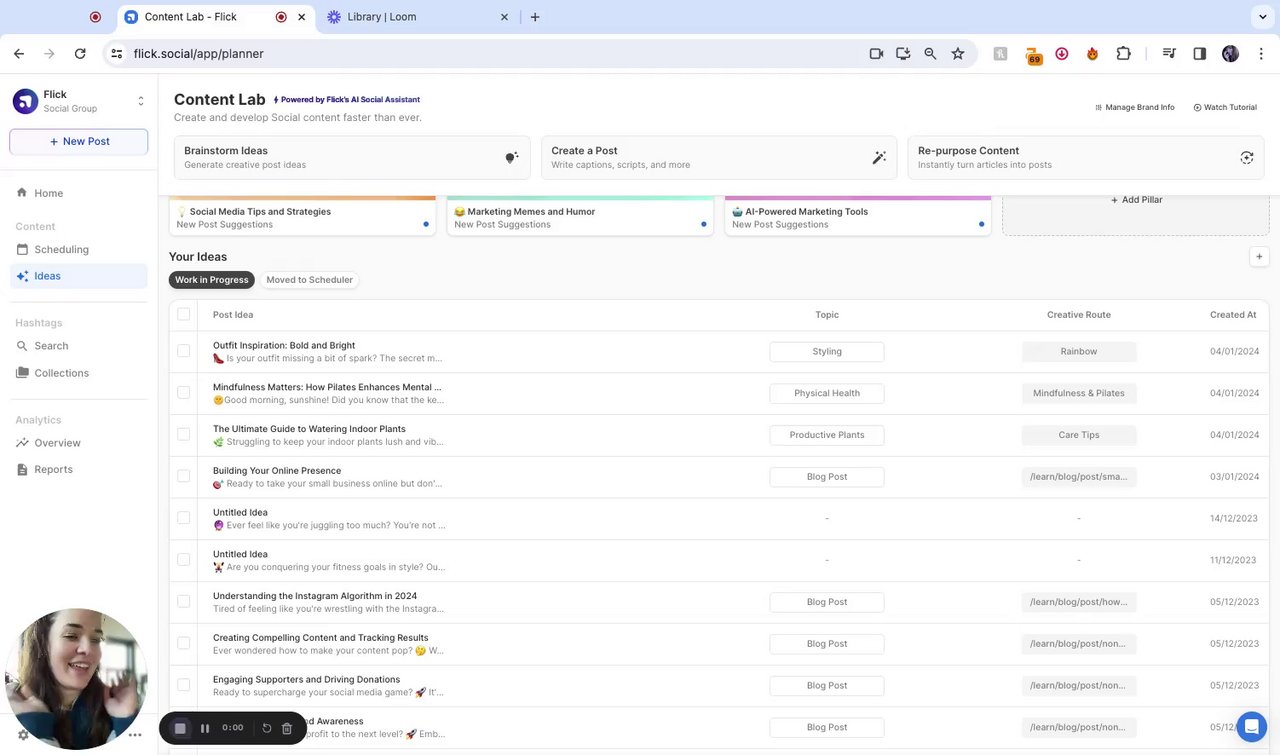
Task: Open the Rainbow creative route tag
Action: click(x=1079, y=352)
